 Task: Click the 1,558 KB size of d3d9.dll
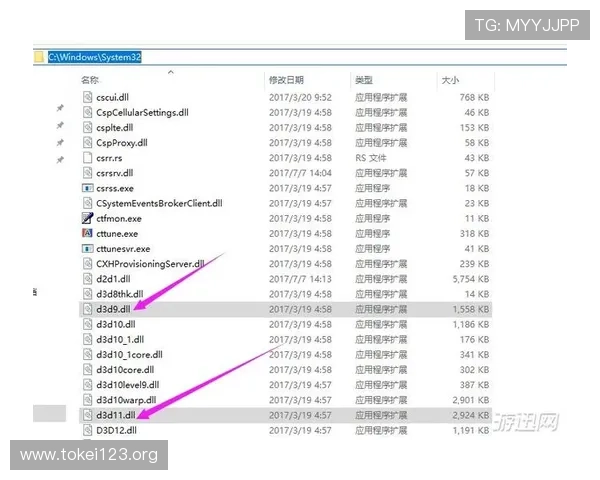click(471, 309)
